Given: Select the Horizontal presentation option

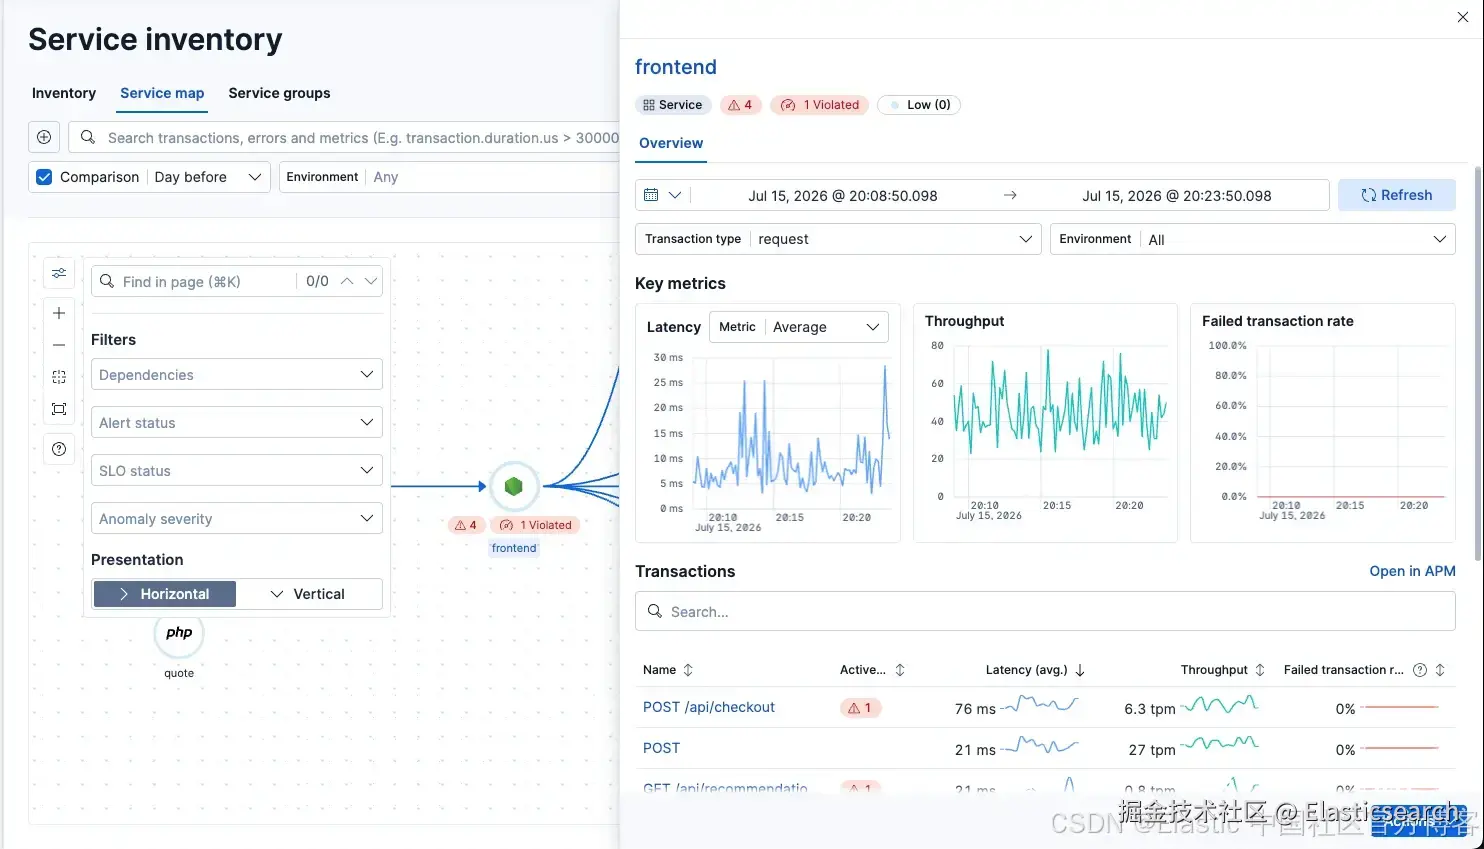Looking at the screenshot, I should (x=165, y=594).
